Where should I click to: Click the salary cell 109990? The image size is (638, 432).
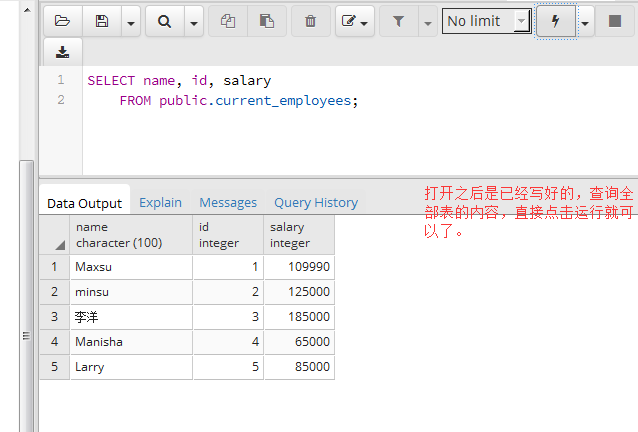299,267
